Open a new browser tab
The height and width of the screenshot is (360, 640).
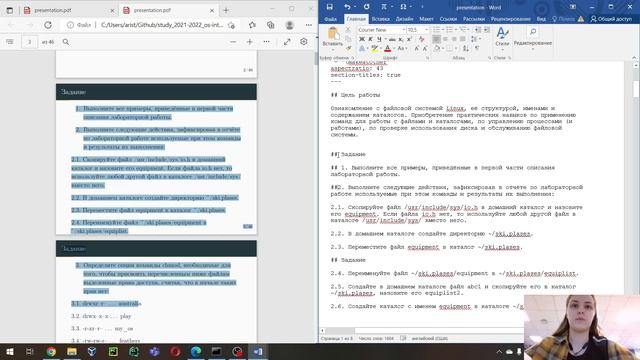coord(226,10)
